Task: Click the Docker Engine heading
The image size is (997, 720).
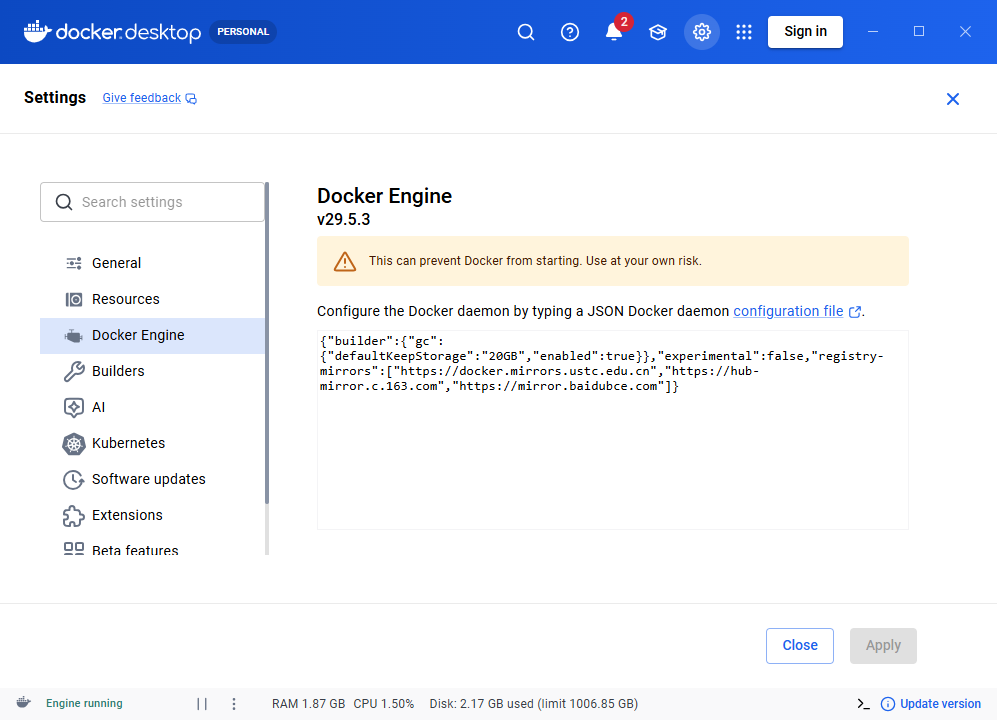Action: click(384, 196)
